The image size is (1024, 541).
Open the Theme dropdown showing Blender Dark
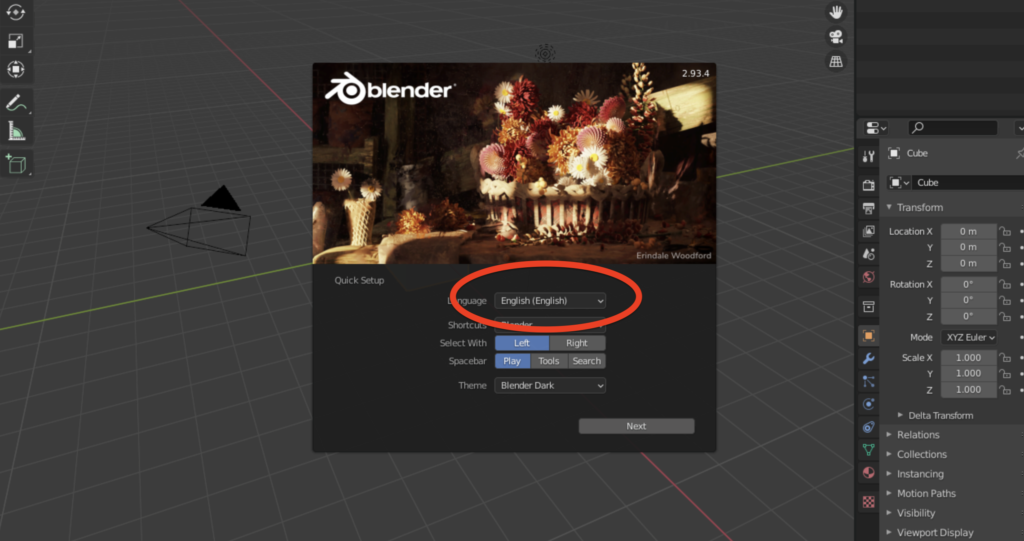(x=550, y=386)
